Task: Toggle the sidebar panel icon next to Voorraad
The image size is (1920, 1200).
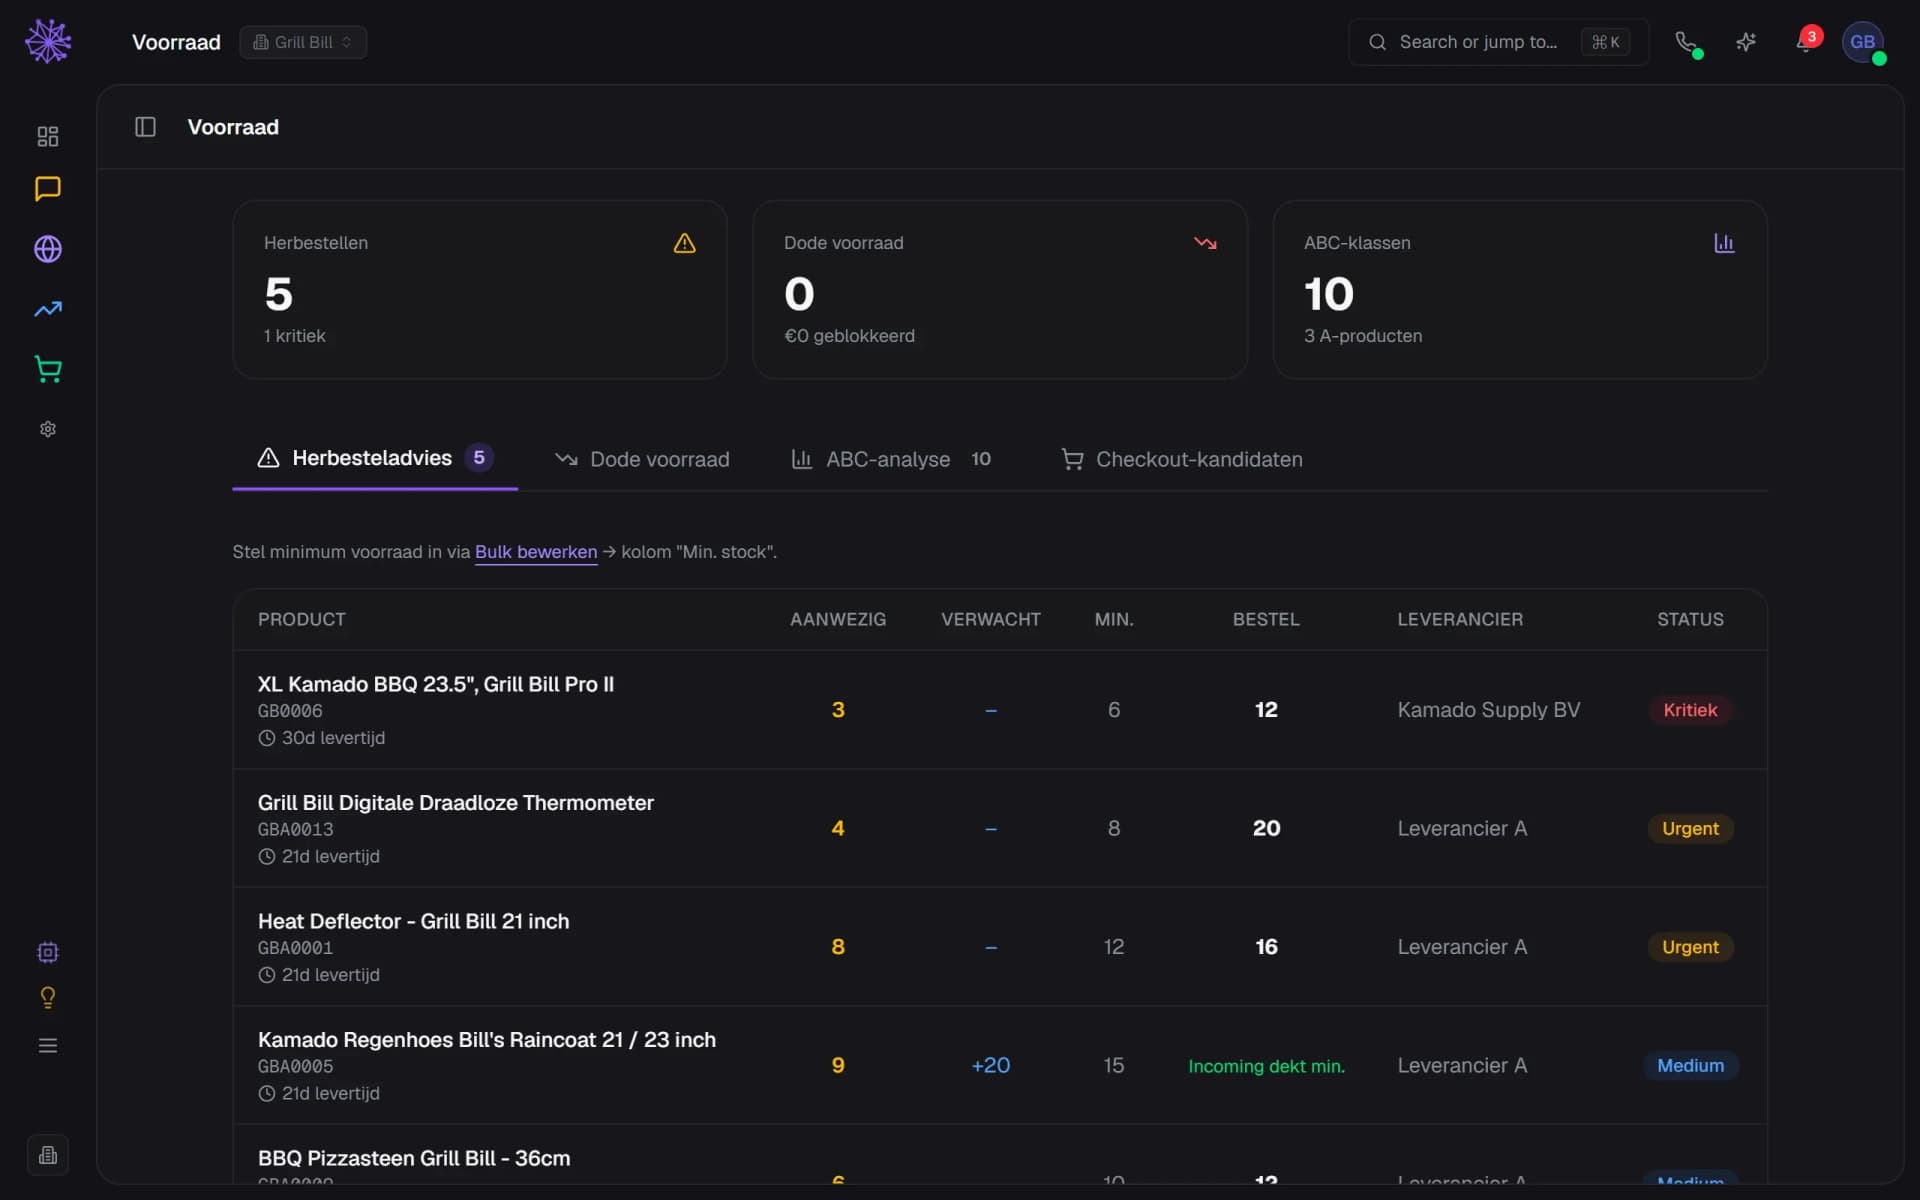Action: click(x=145, y=127)
